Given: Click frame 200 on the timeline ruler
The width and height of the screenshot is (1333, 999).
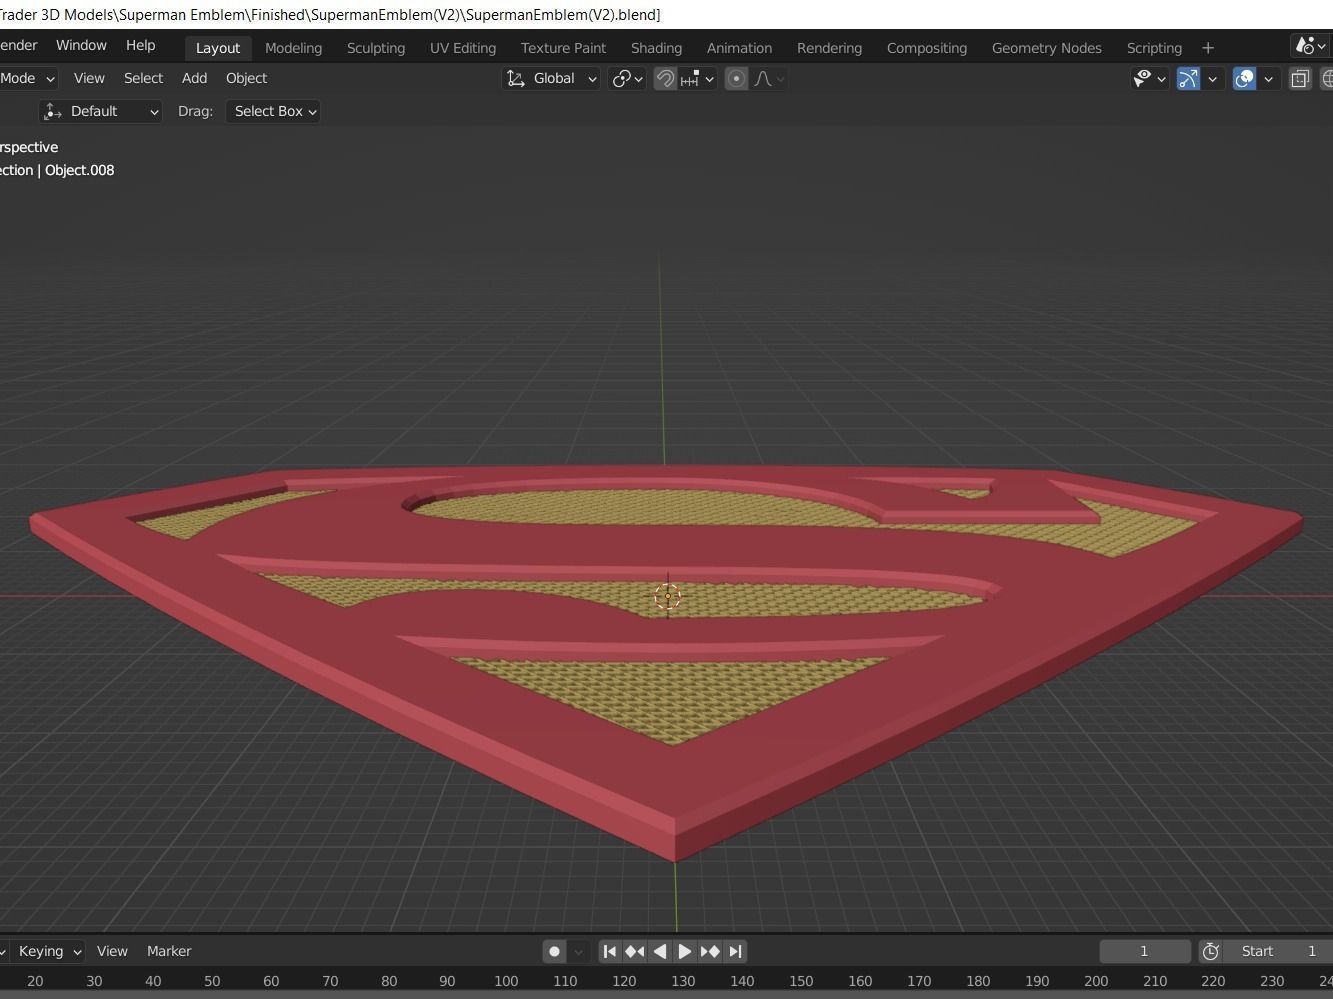Looking at the screenshot, I should coord(1096,981).
